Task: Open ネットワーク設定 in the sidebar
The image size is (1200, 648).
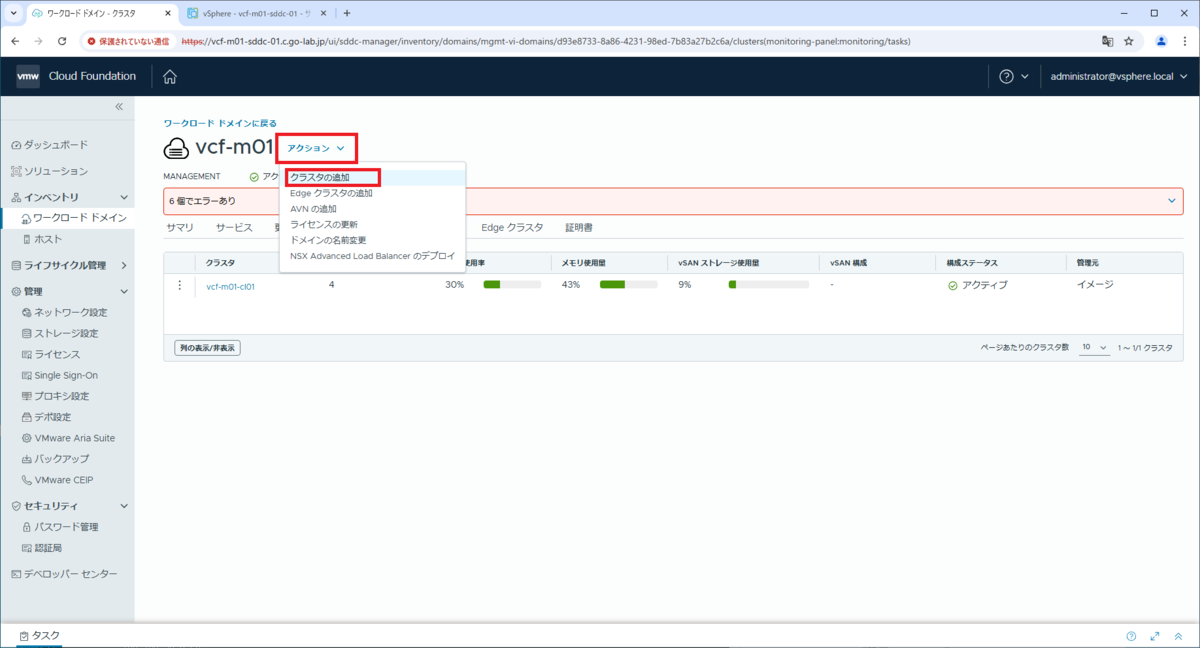Action: pos(65,312)
